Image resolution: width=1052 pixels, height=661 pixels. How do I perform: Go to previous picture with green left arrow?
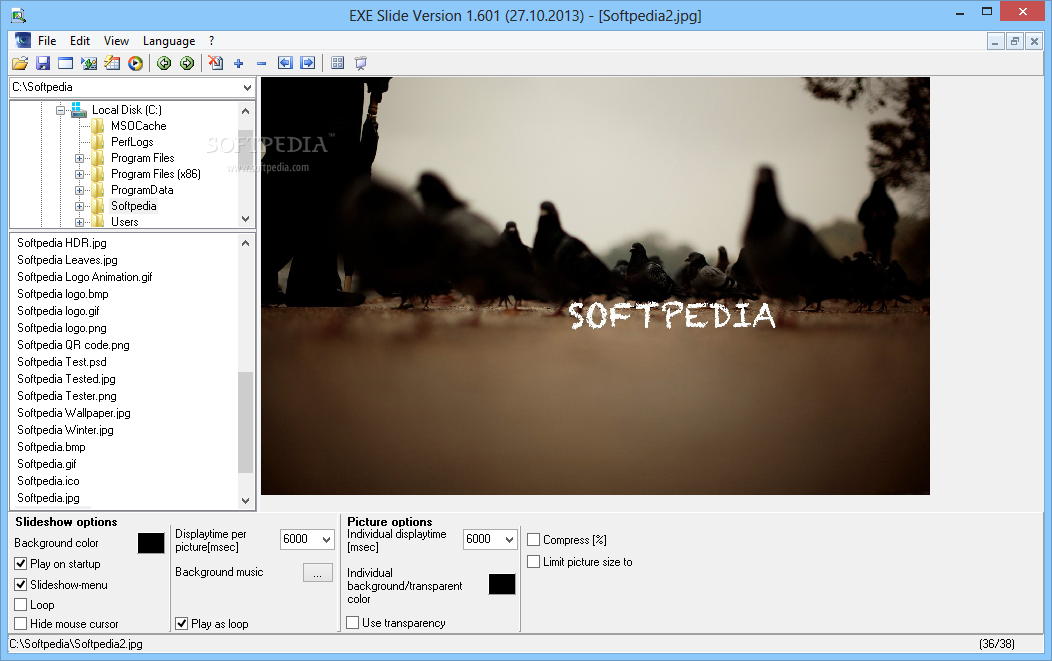(x=164, y=63)
